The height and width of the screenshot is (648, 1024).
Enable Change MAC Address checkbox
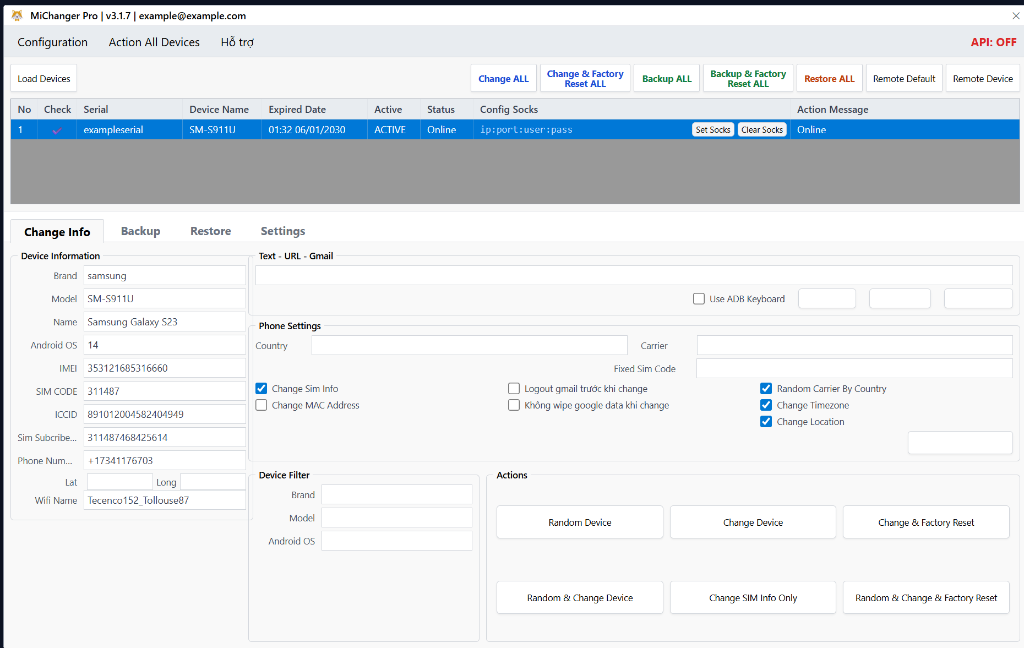click(261, 405)
